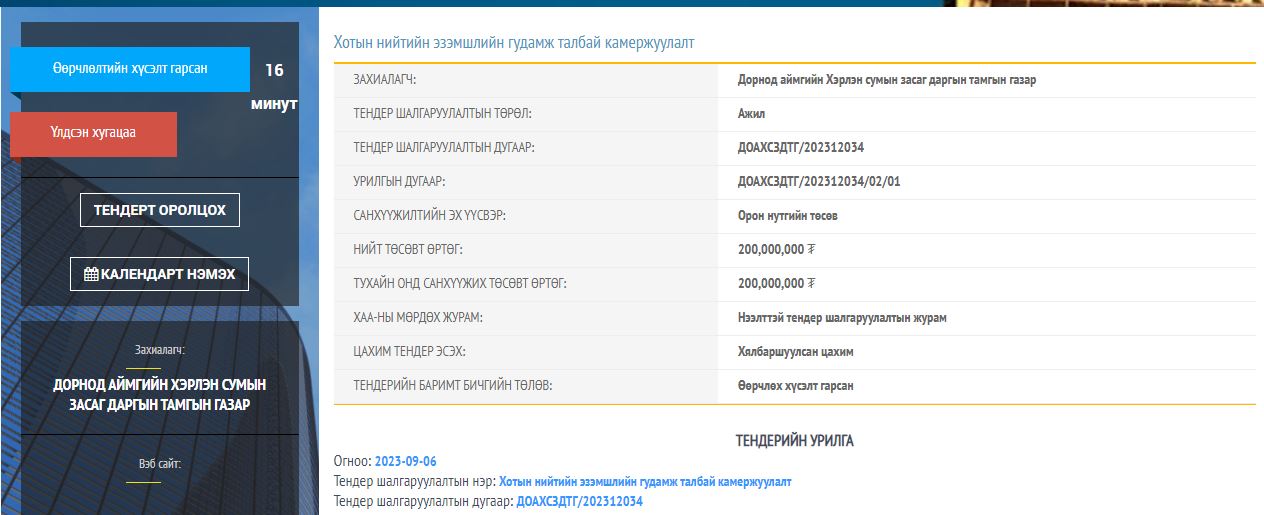Click the sidebar customer name ДОРНОД АЙМГИЙН ХЭРЛЭН СУМЫН
Image resolution: width=1264 pixels, height=515 pixels.
click(x=160, y=385)
